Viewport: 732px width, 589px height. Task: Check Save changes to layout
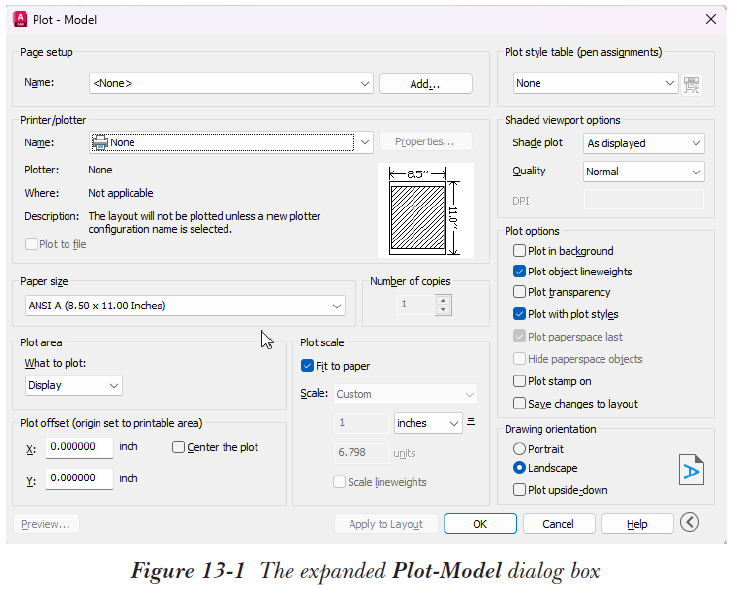pyautogui.click(x=519, y=403)
